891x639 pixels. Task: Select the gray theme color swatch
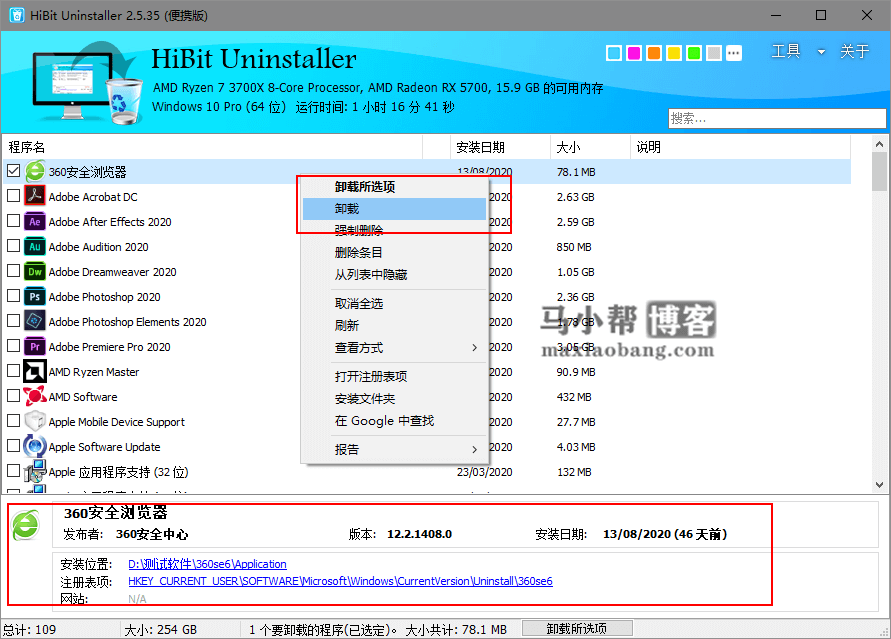714,53
